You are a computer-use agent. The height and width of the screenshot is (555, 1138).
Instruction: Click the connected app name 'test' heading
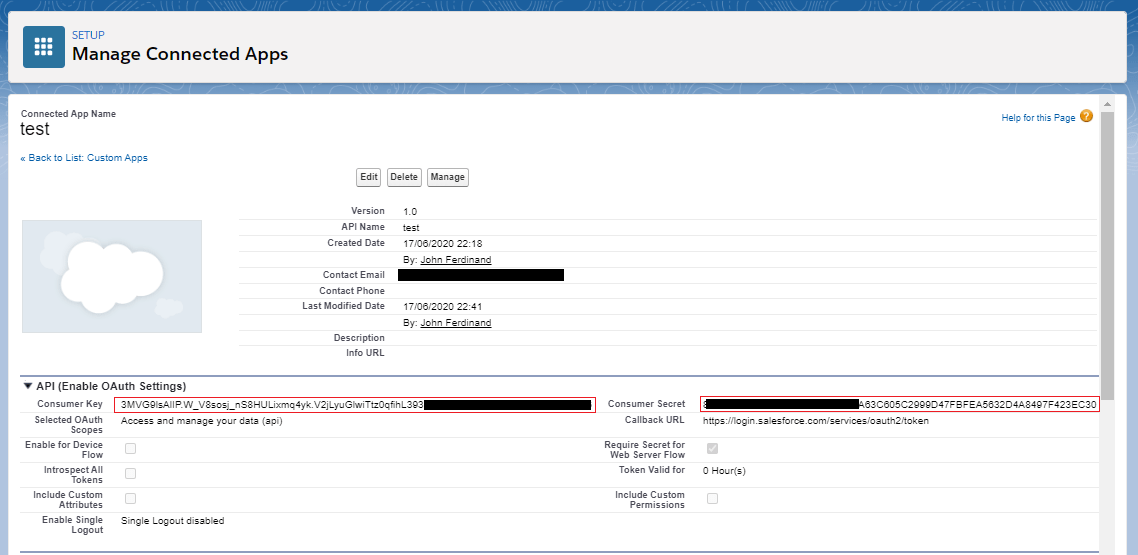coord(35,129)
